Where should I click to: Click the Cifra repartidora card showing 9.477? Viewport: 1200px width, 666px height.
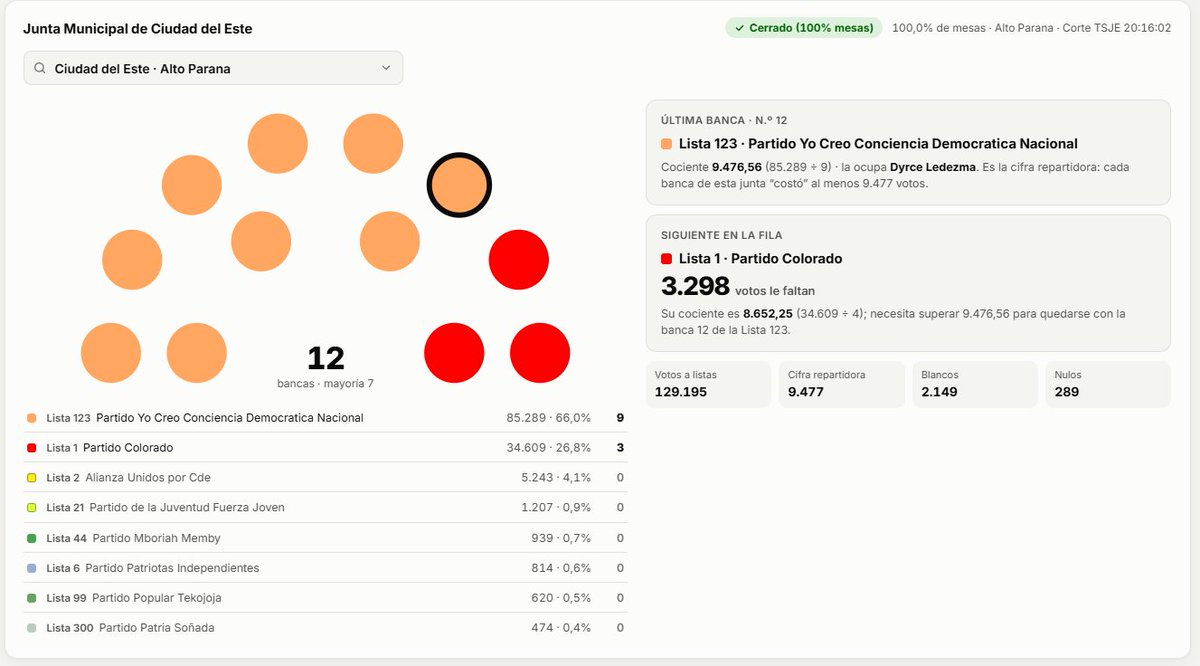[x=841, y=384]
